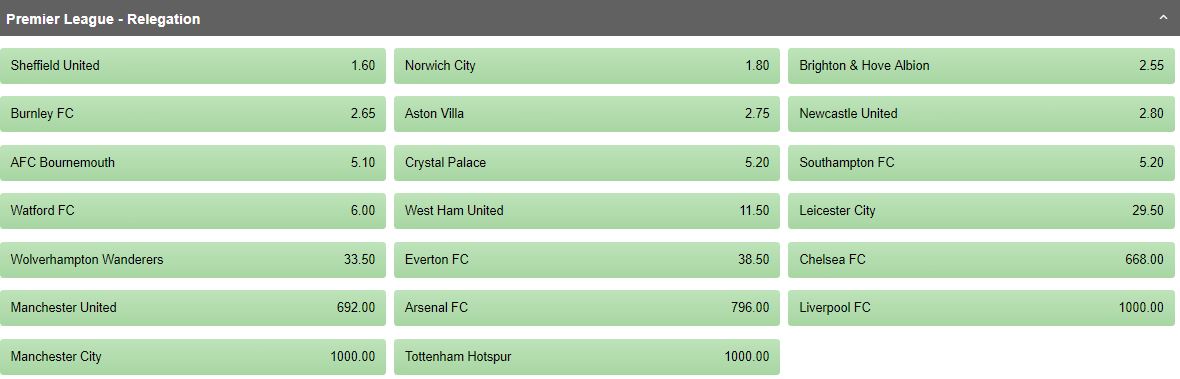Screen dimensions: 1180x379
Task: Select Manchester United at 692.00
Action: pyautogui.click(x=193, y=308)
